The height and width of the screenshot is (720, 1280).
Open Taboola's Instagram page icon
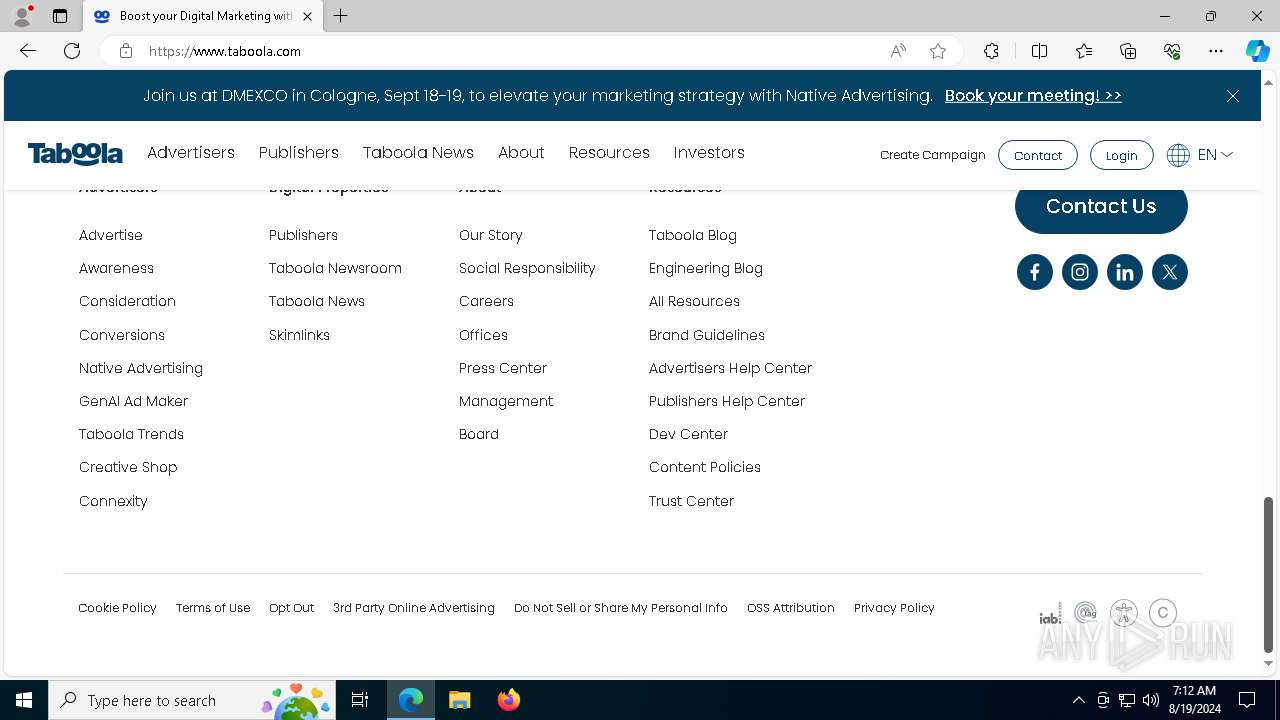click(1080, 272)
